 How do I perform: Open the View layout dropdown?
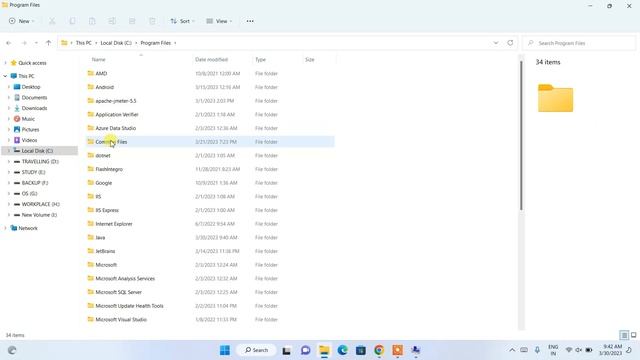click(219, 21)
